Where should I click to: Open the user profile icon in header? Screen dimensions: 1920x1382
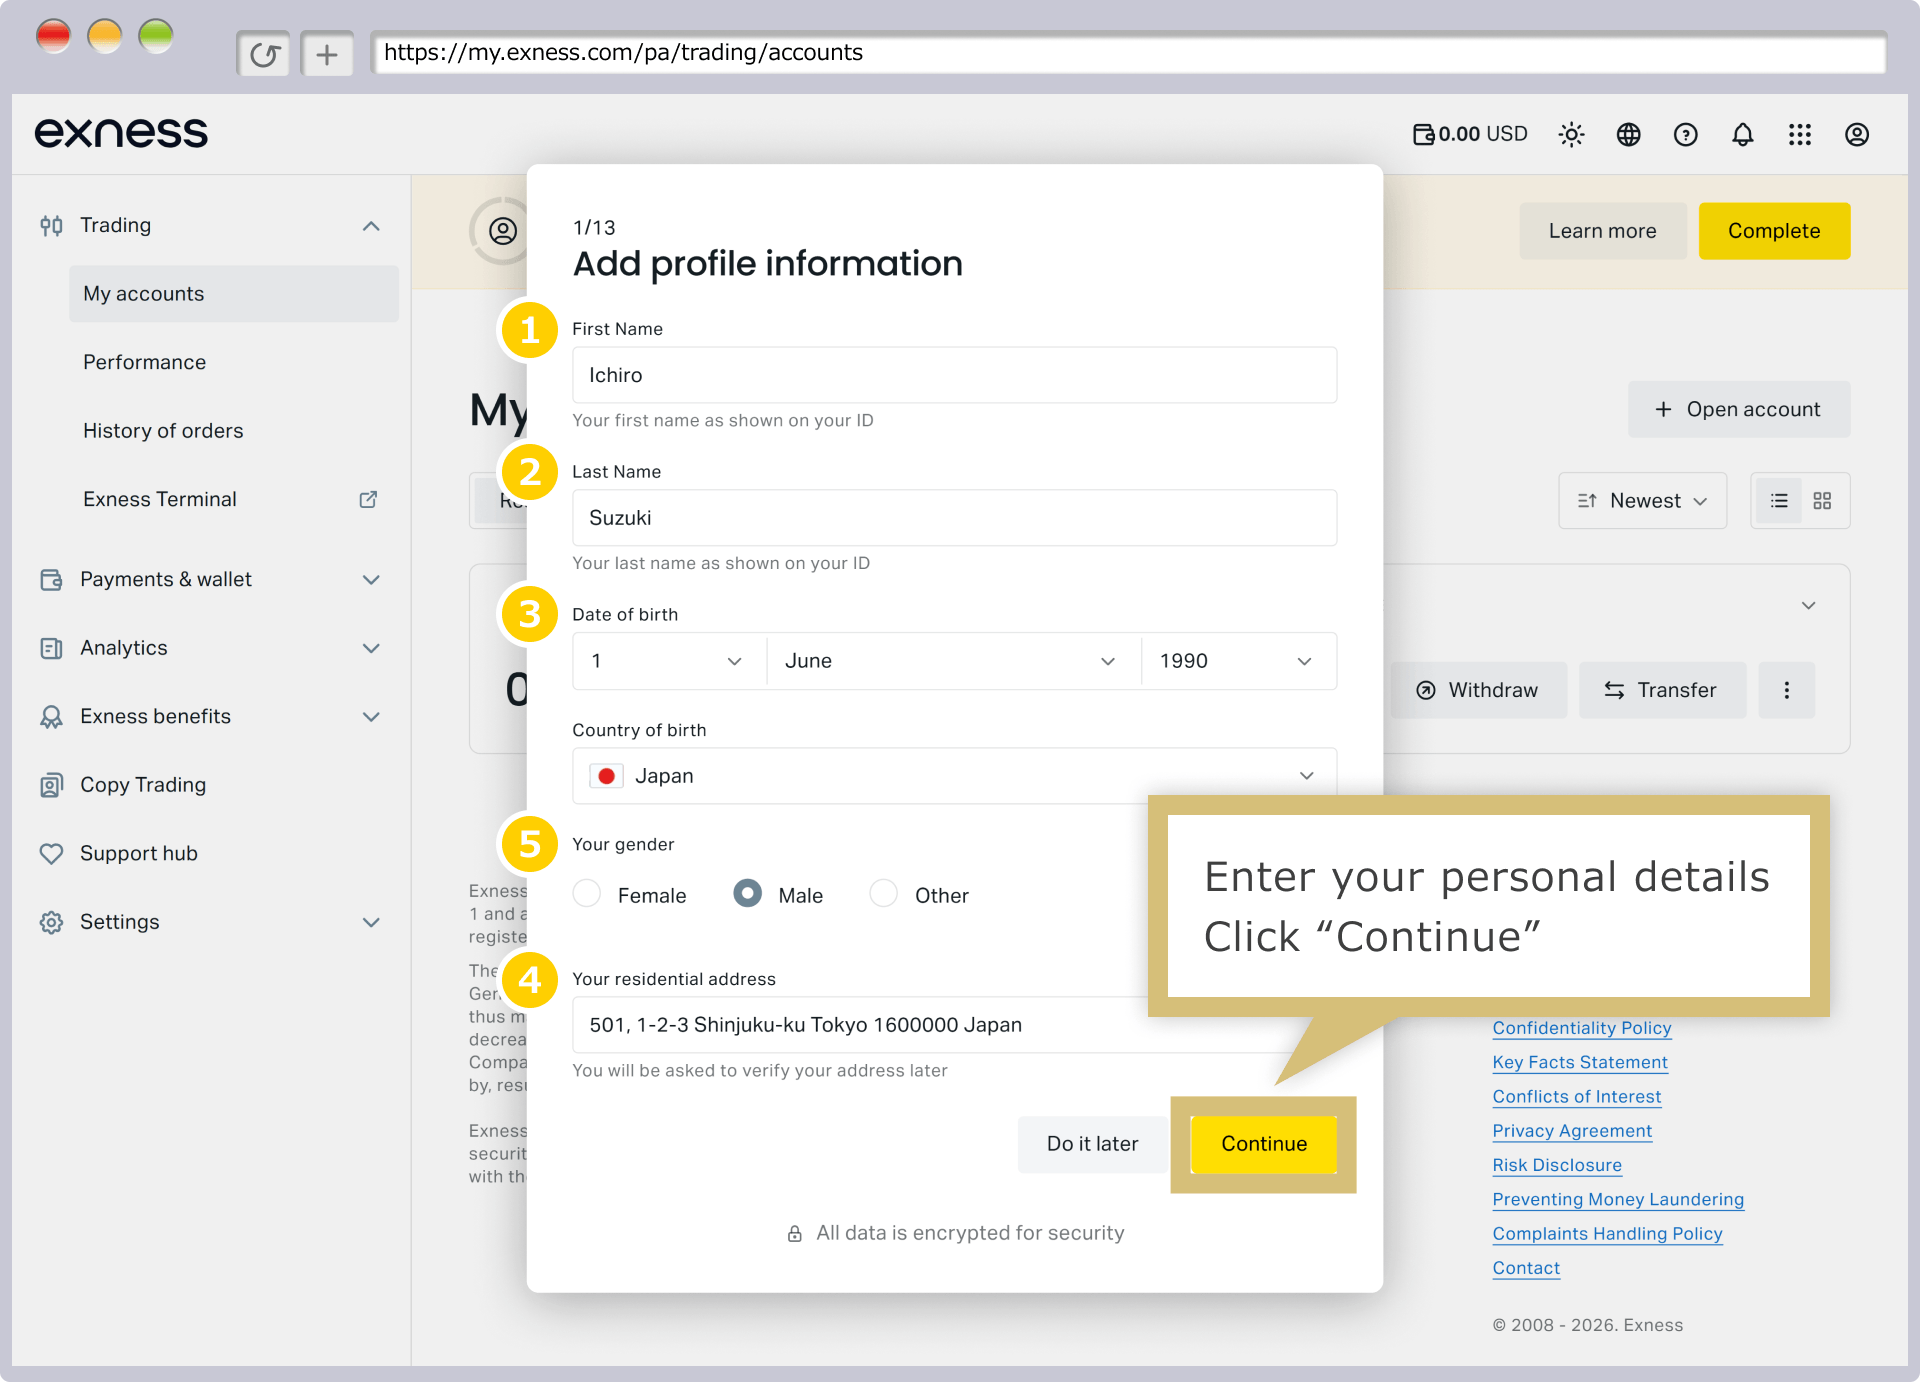[x=1856, y=134]
